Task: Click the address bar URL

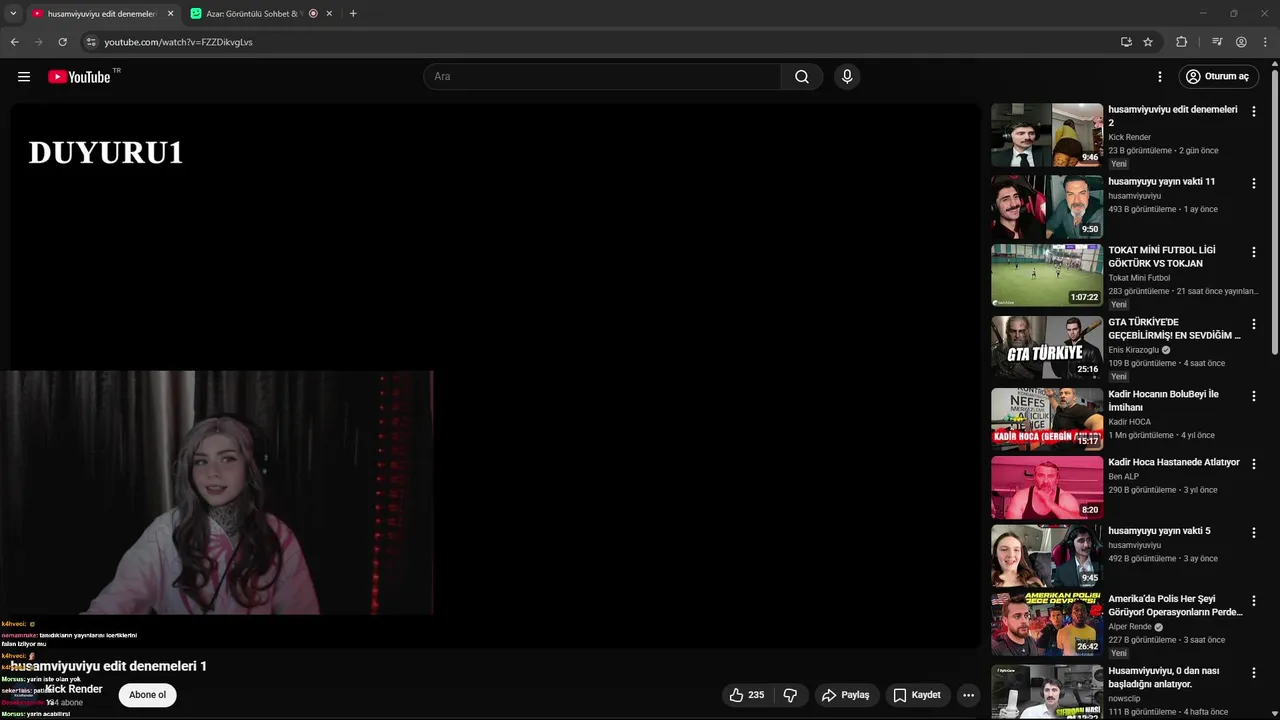Action: (x=178, y=42)
